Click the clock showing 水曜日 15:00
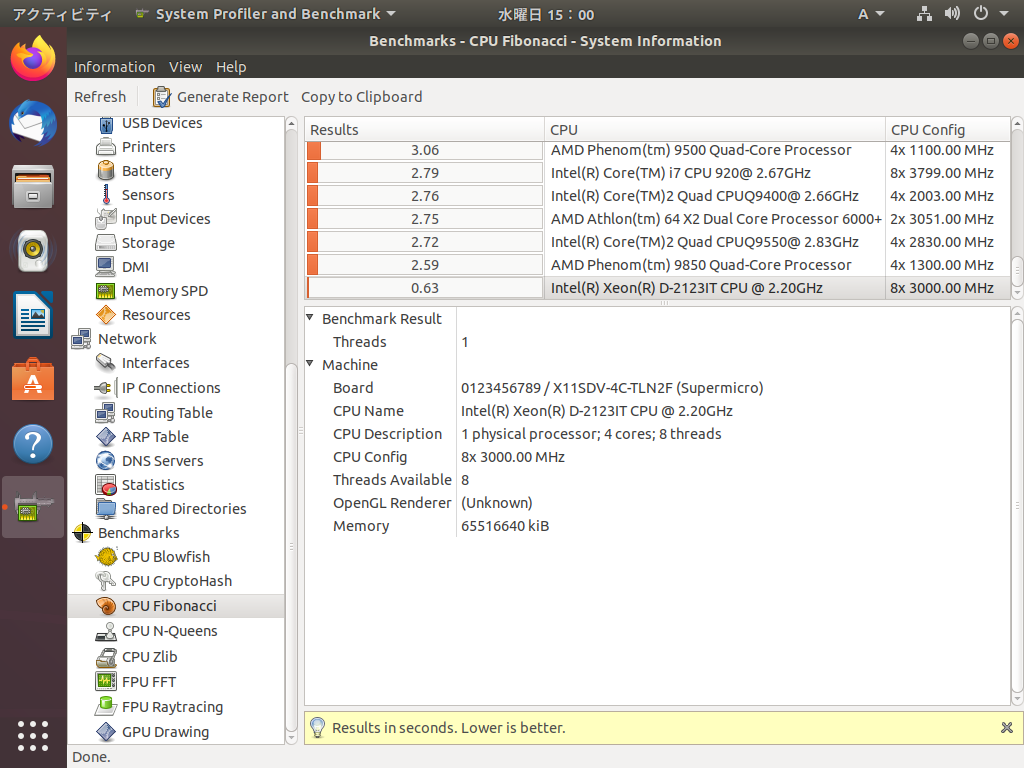This screenshot has width=1024, height=768. point(546,14)
